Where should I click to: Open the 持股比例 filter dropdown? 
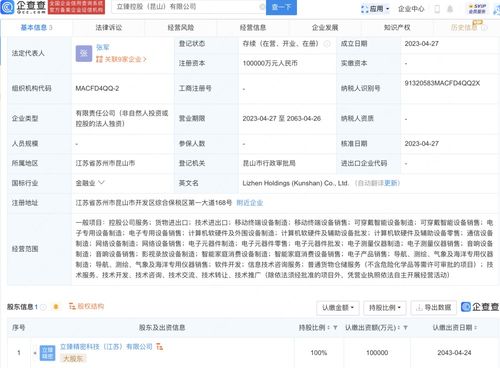tap(384, 307)
